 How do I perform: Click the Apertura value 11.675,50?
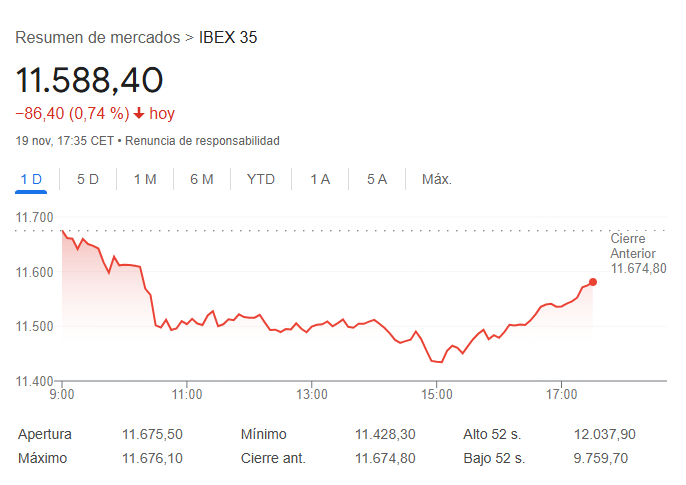(x=152, y=434)
